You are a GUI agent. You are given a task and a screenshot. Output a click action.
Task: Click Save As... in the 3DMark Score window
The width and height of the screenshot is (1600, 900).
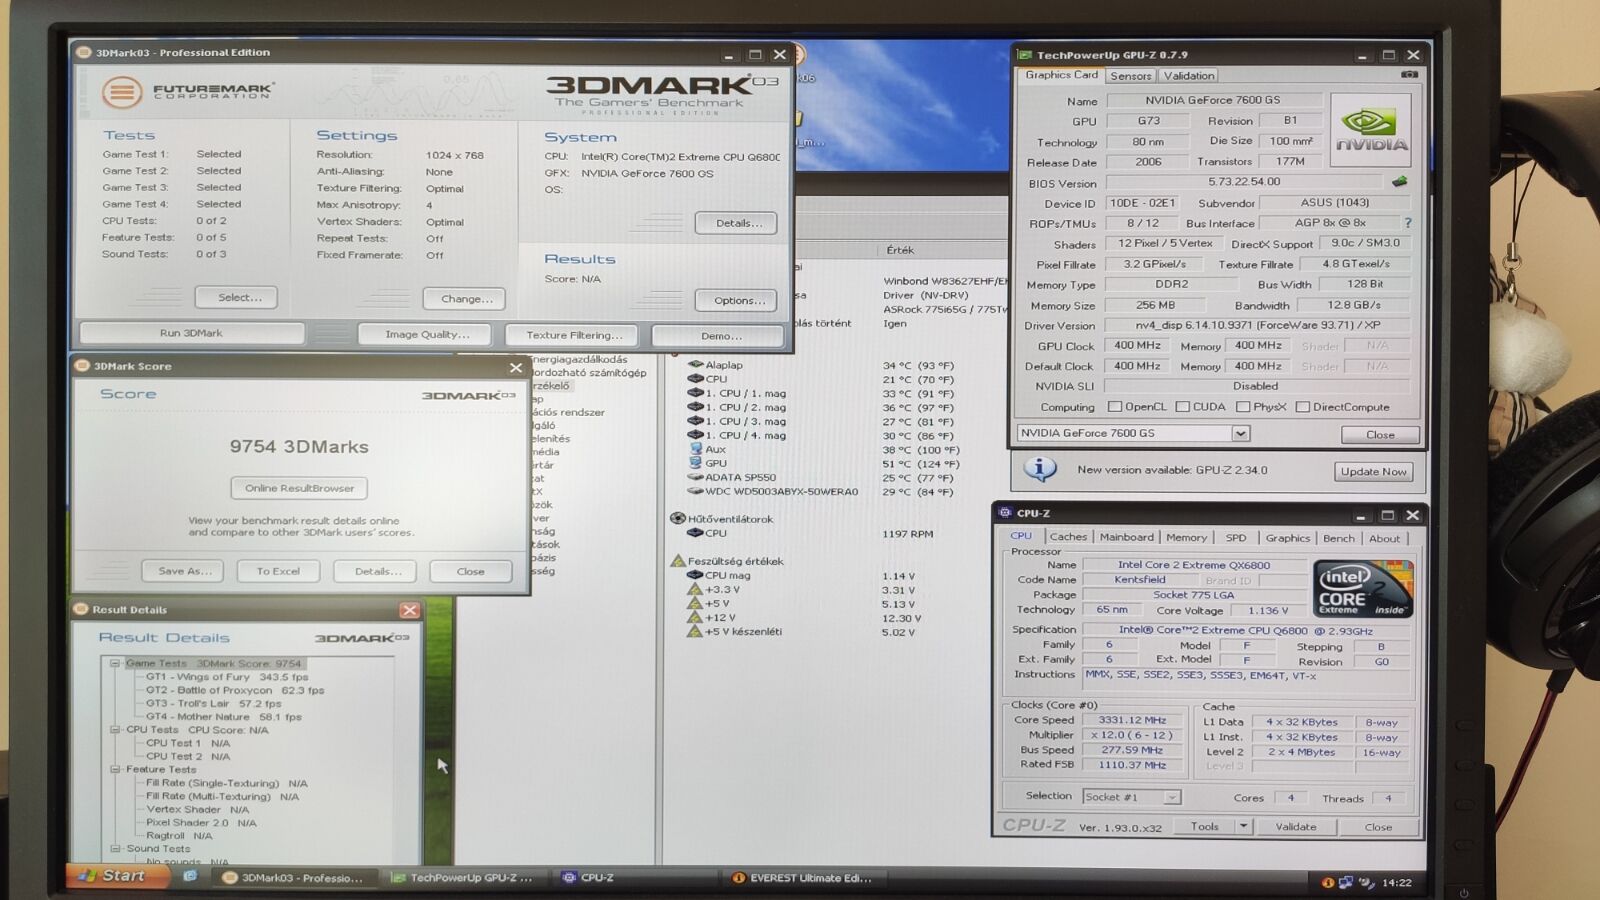(x=184, y=571)
